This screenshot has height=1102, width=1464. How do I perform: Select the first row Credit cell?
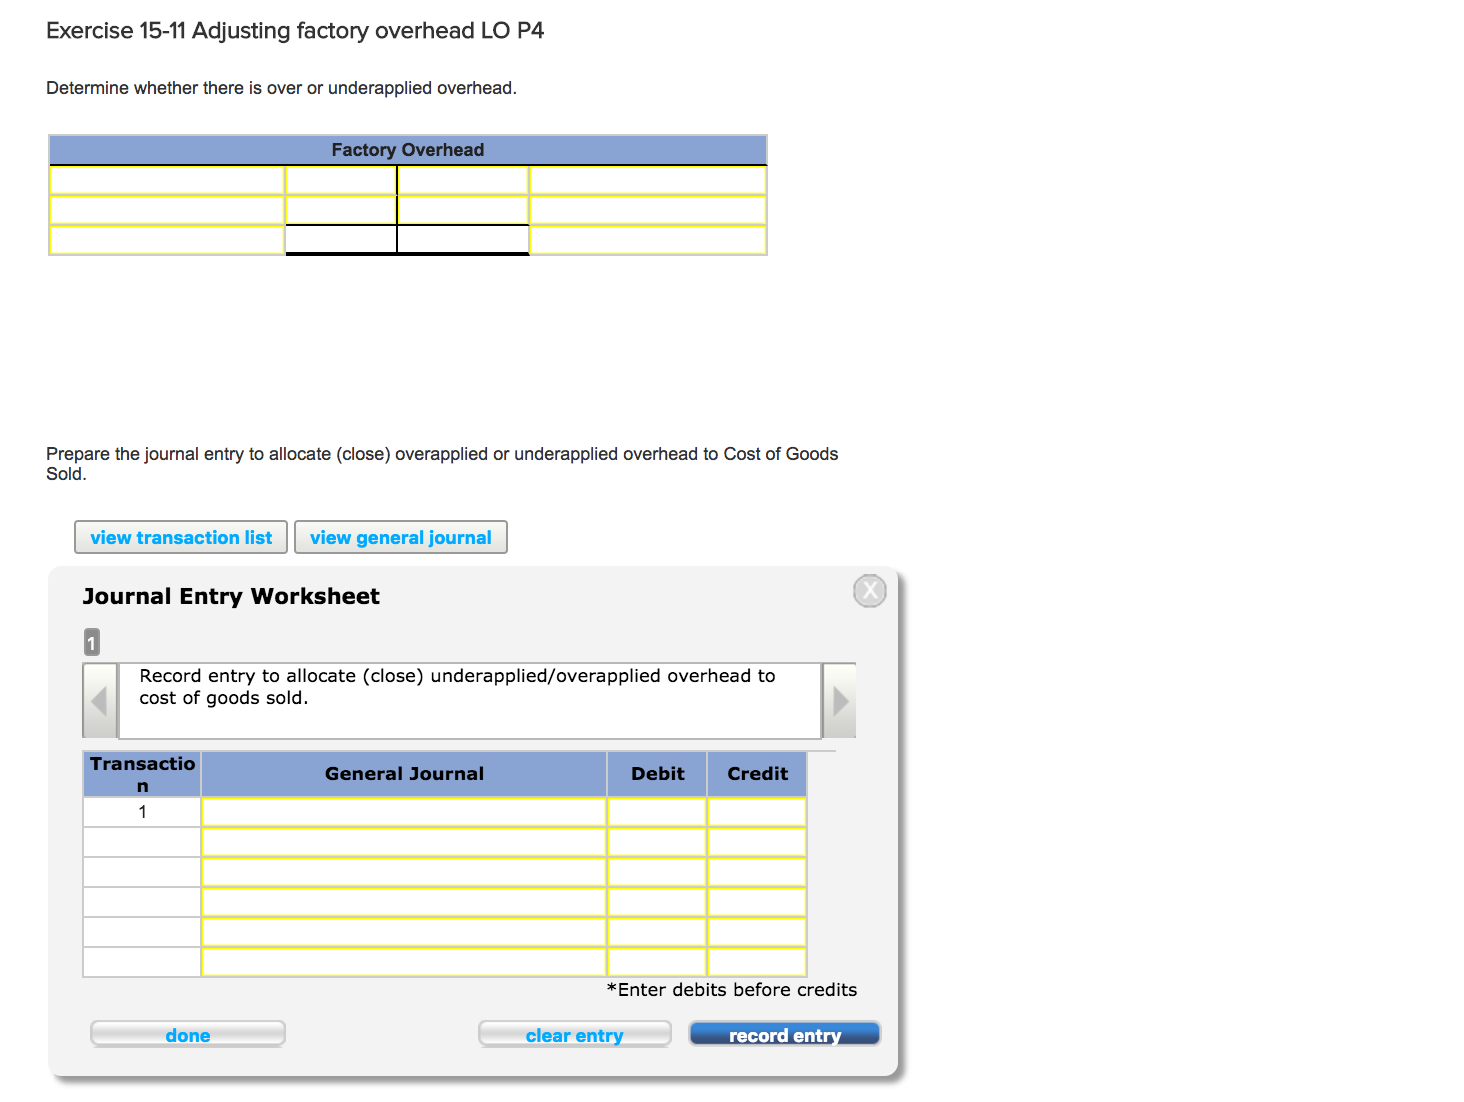click(x=756, y=812)
